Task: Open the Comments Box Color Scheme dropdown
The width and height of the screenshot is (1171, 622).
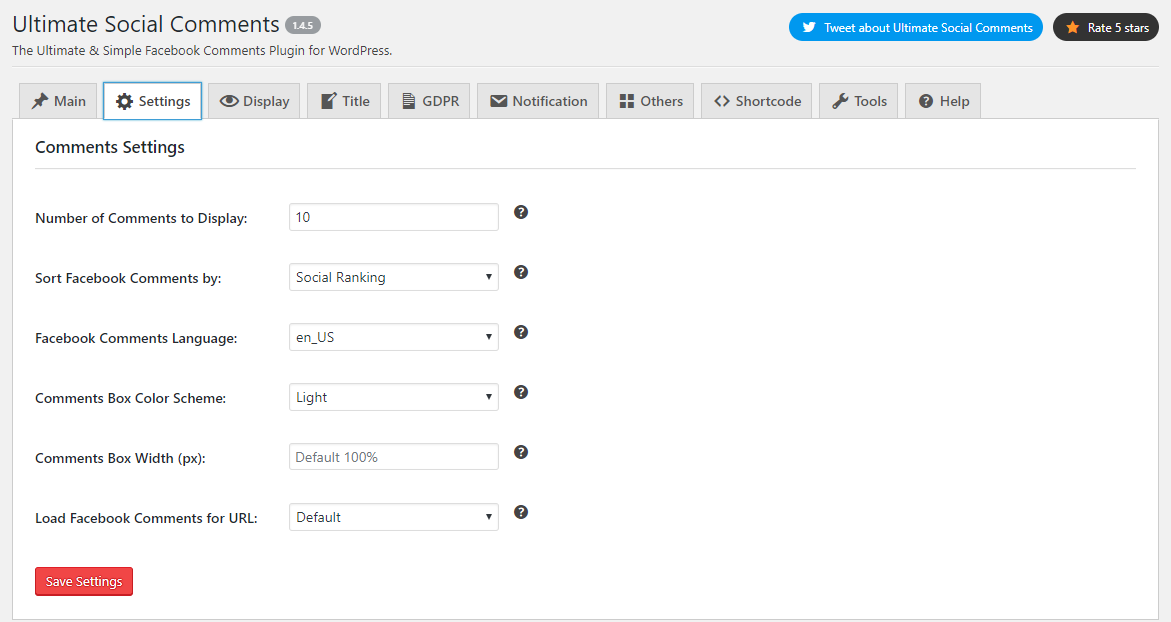Action: click(393, 397)
